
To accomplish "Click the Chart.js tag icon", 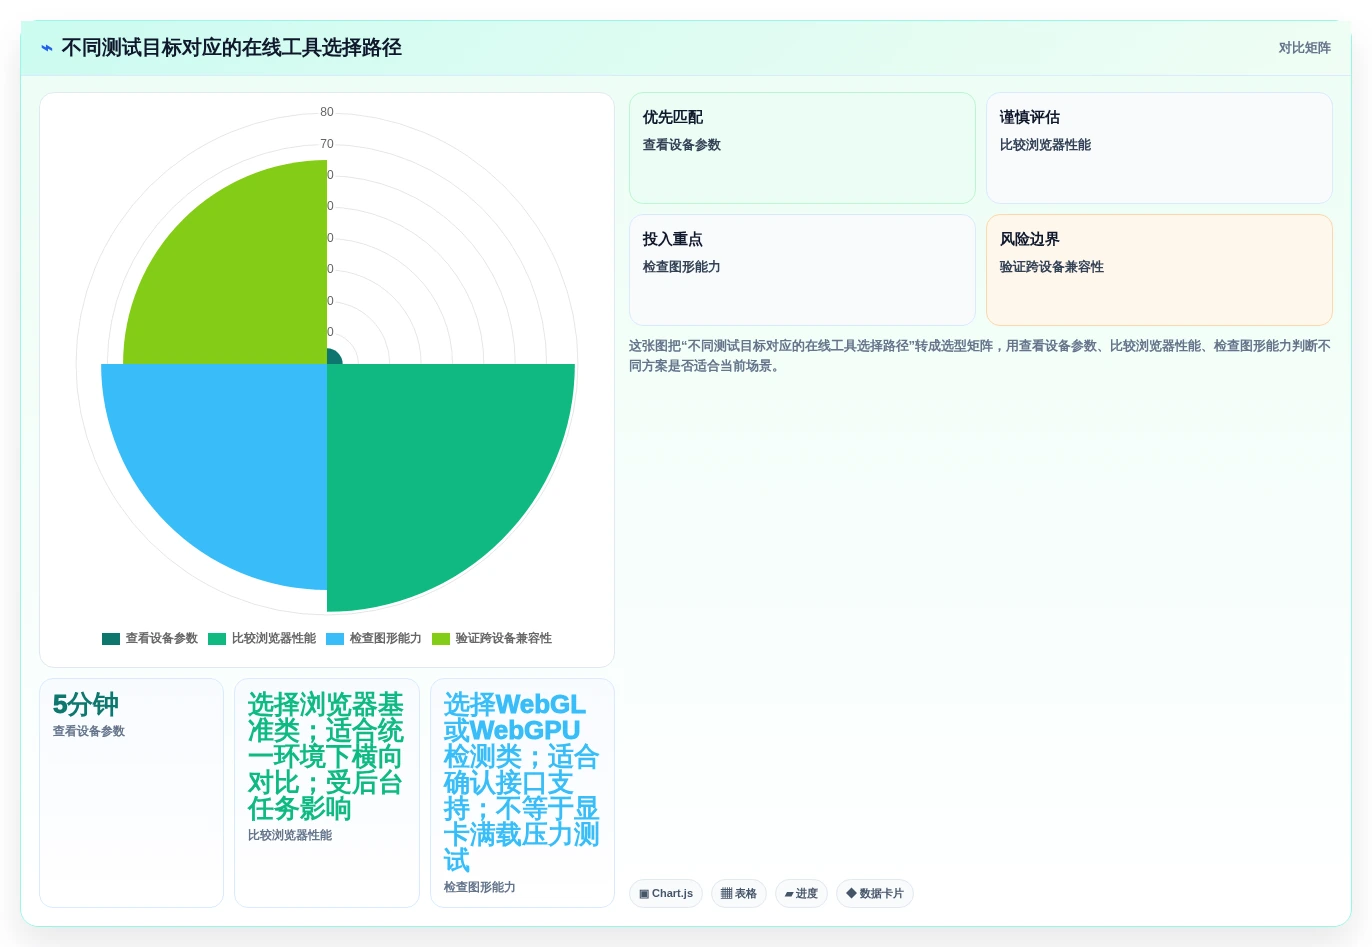I will (644, 894).
